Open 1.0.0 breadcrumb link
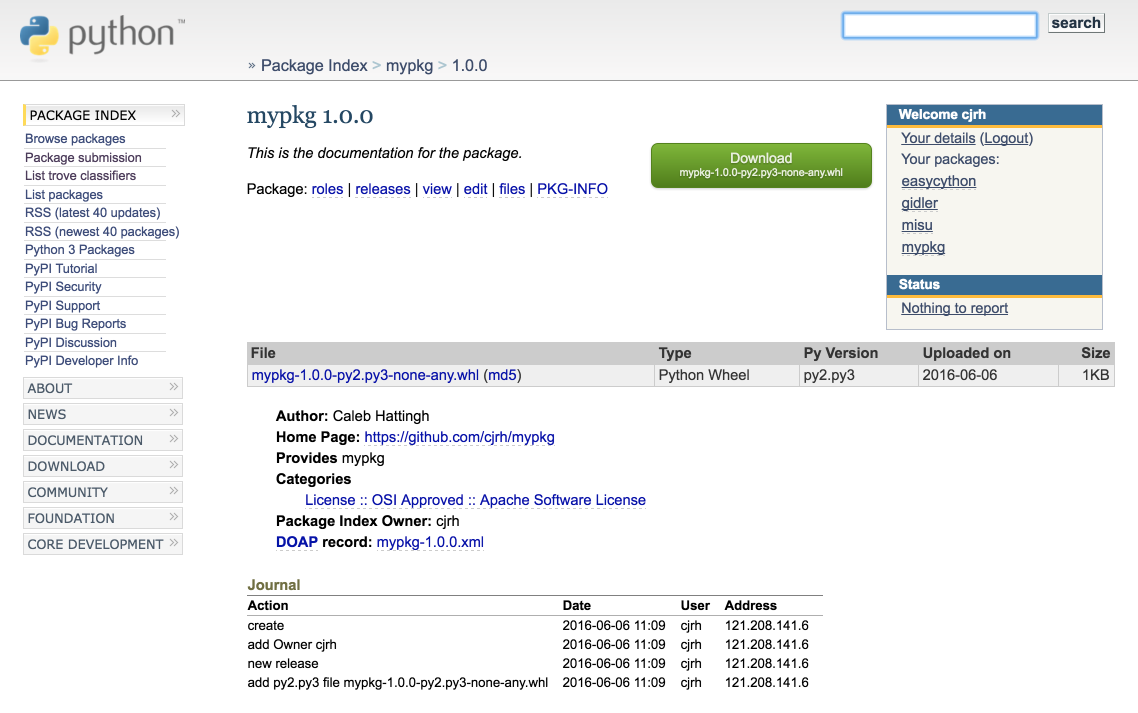 470,65
